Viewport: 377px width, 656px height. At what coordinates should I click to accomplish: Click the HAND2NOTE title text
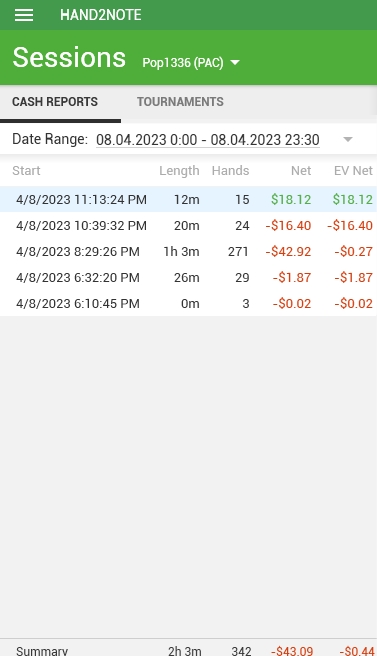101,15
